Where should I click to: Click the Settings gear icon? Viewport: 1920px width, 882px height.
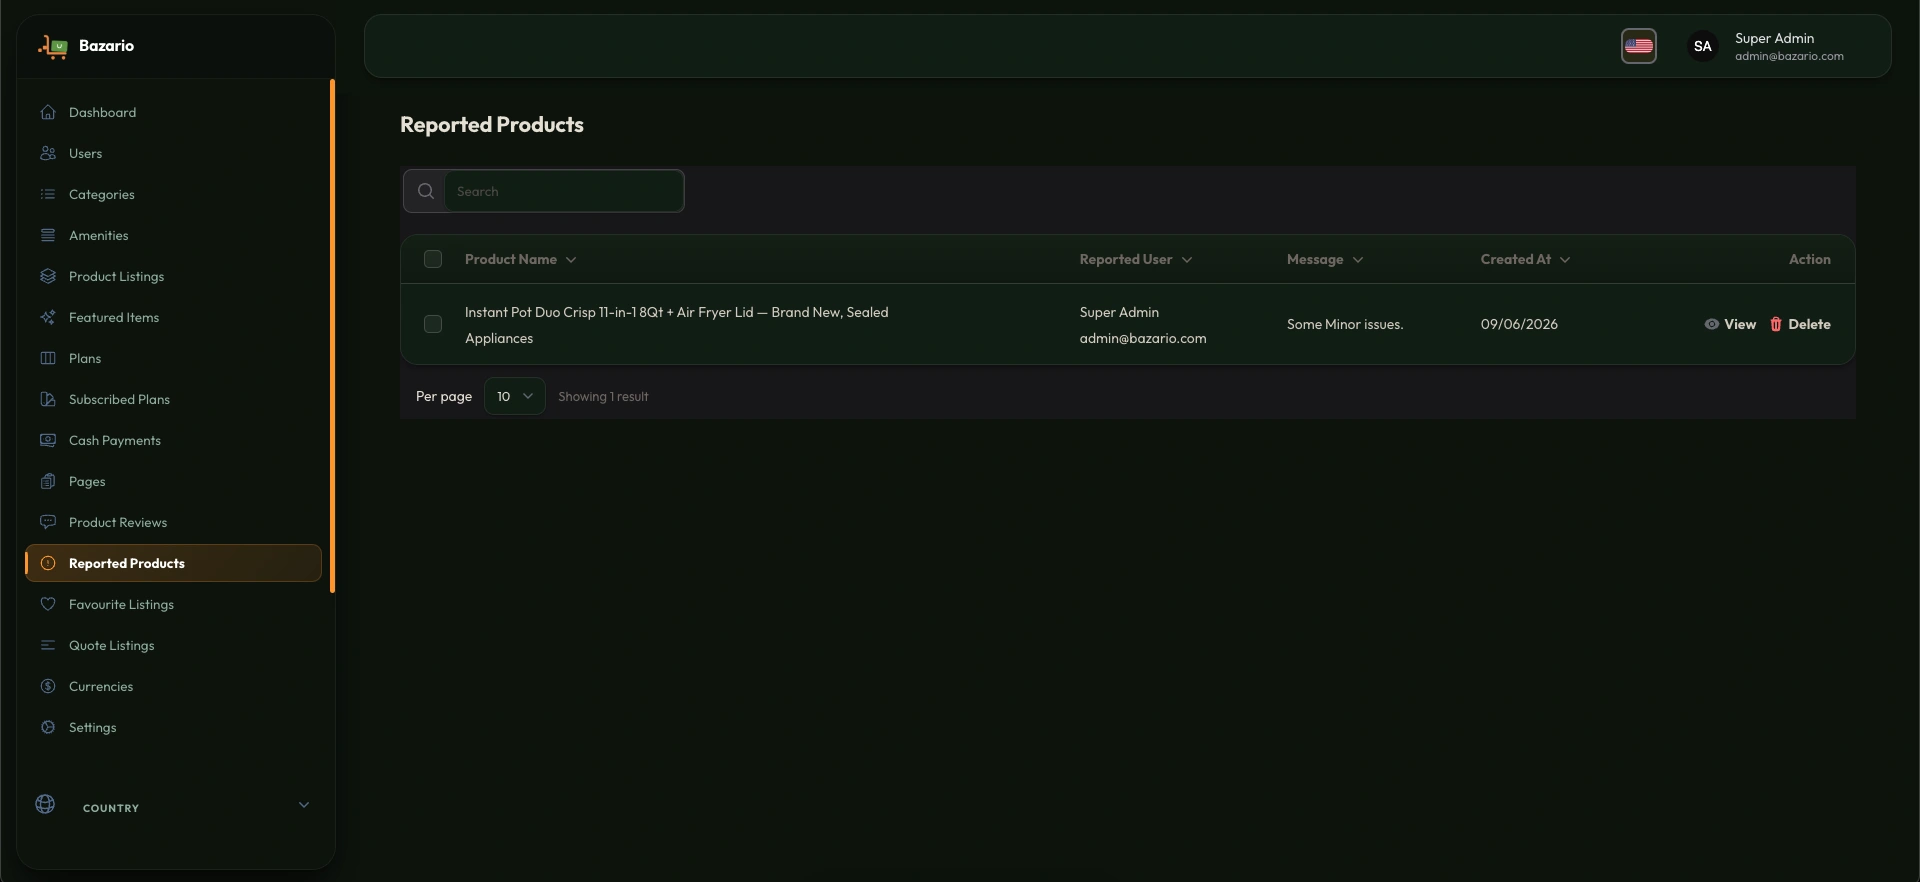pyautogui.click(x=48, y=727)
